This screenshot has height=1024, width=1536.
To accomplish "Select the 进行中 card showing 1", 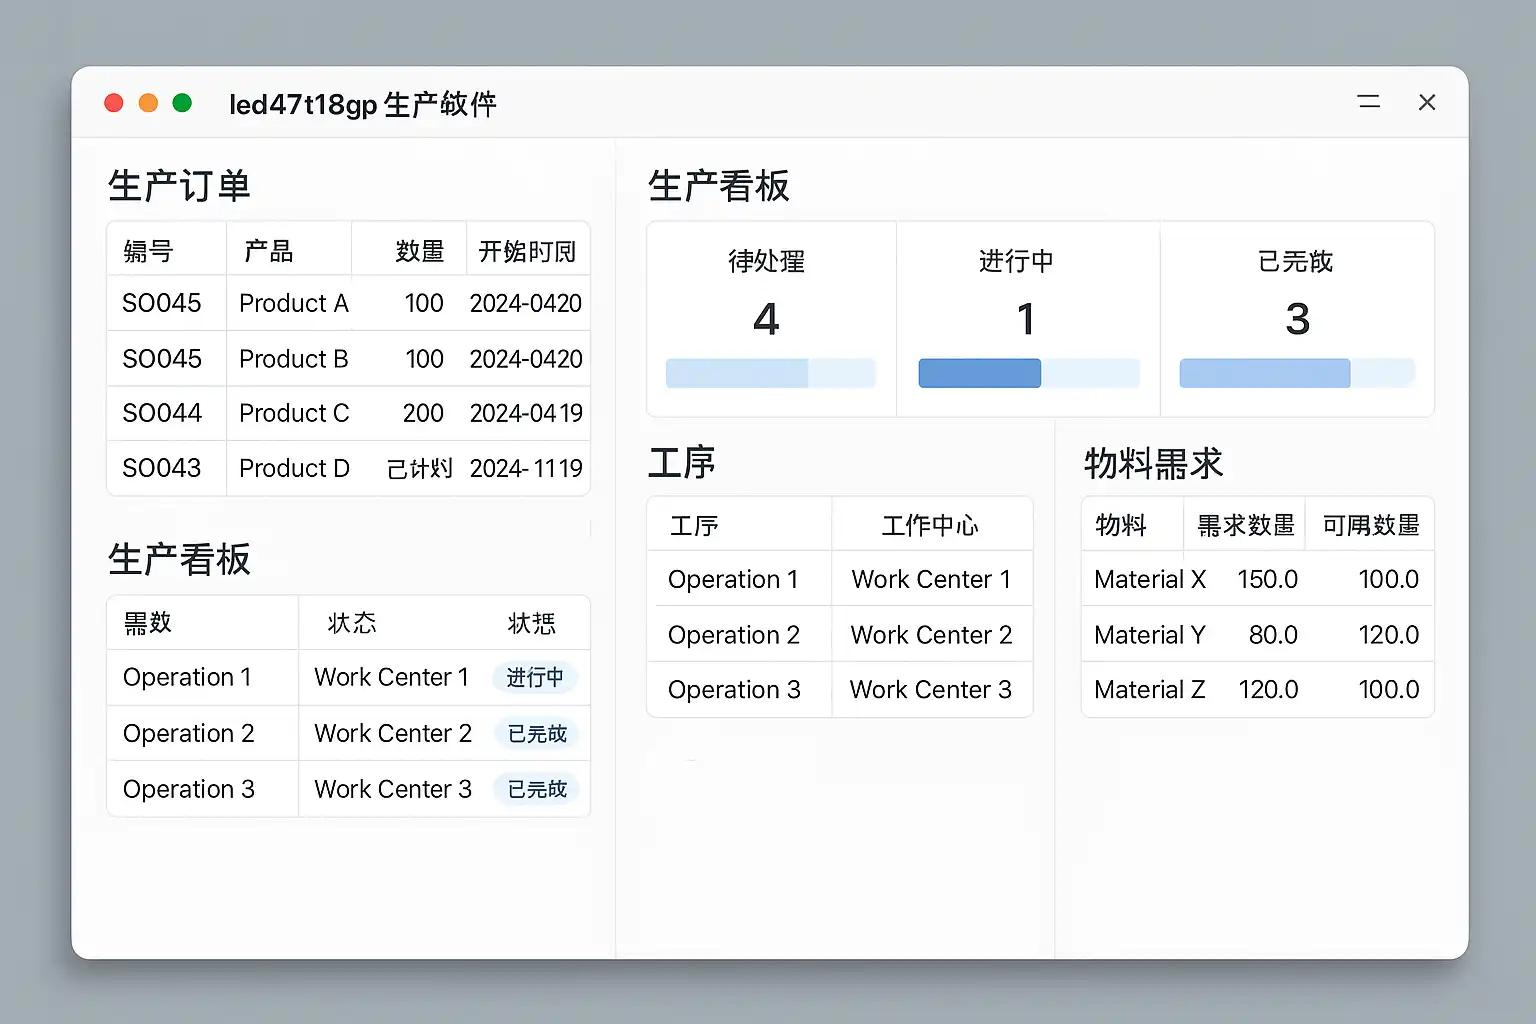I will click(1027, 318).
